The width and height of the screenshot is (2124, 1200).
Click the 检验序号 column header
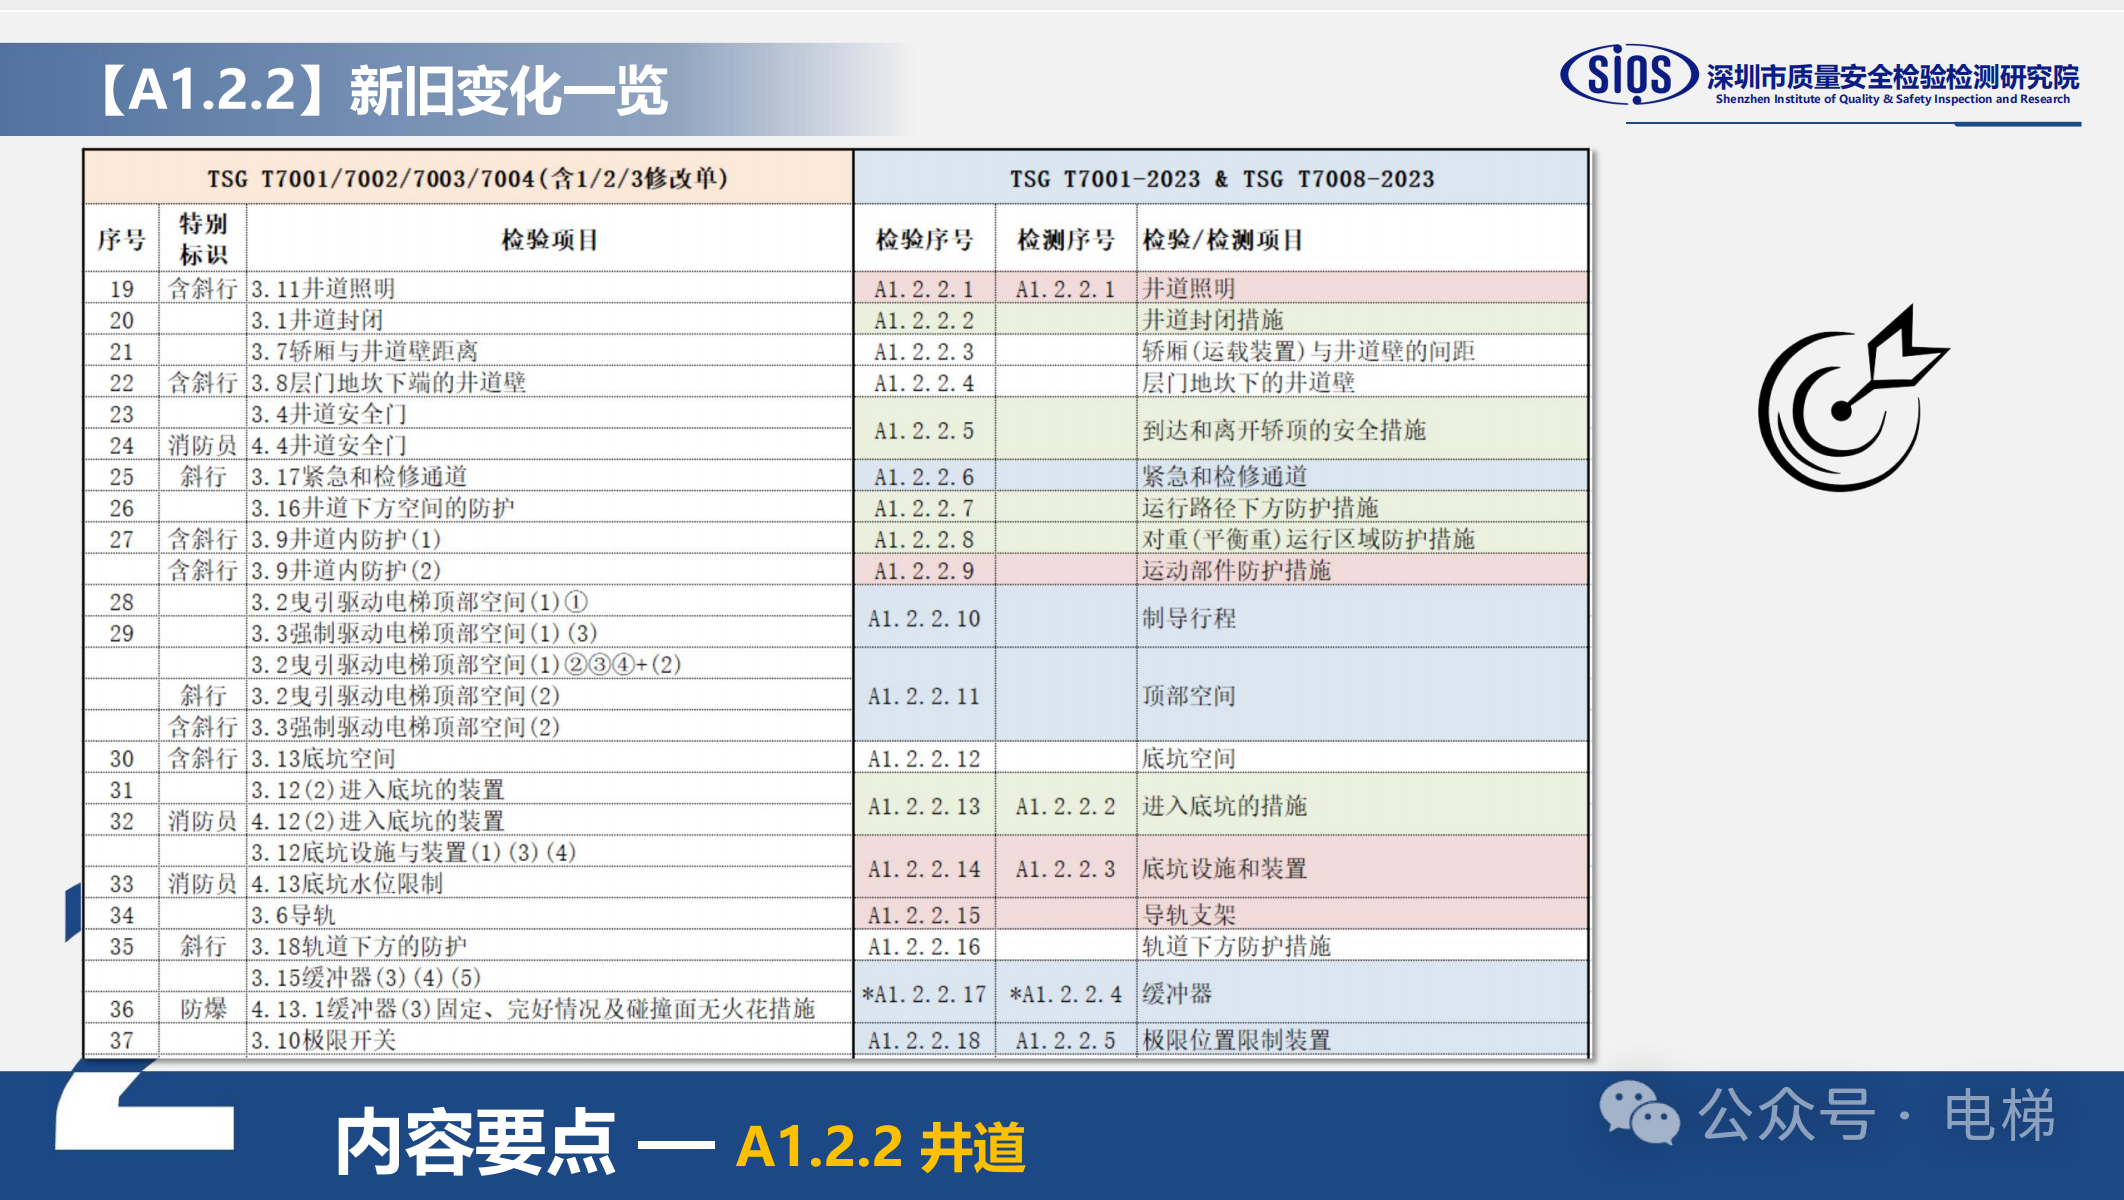(924, 239)
